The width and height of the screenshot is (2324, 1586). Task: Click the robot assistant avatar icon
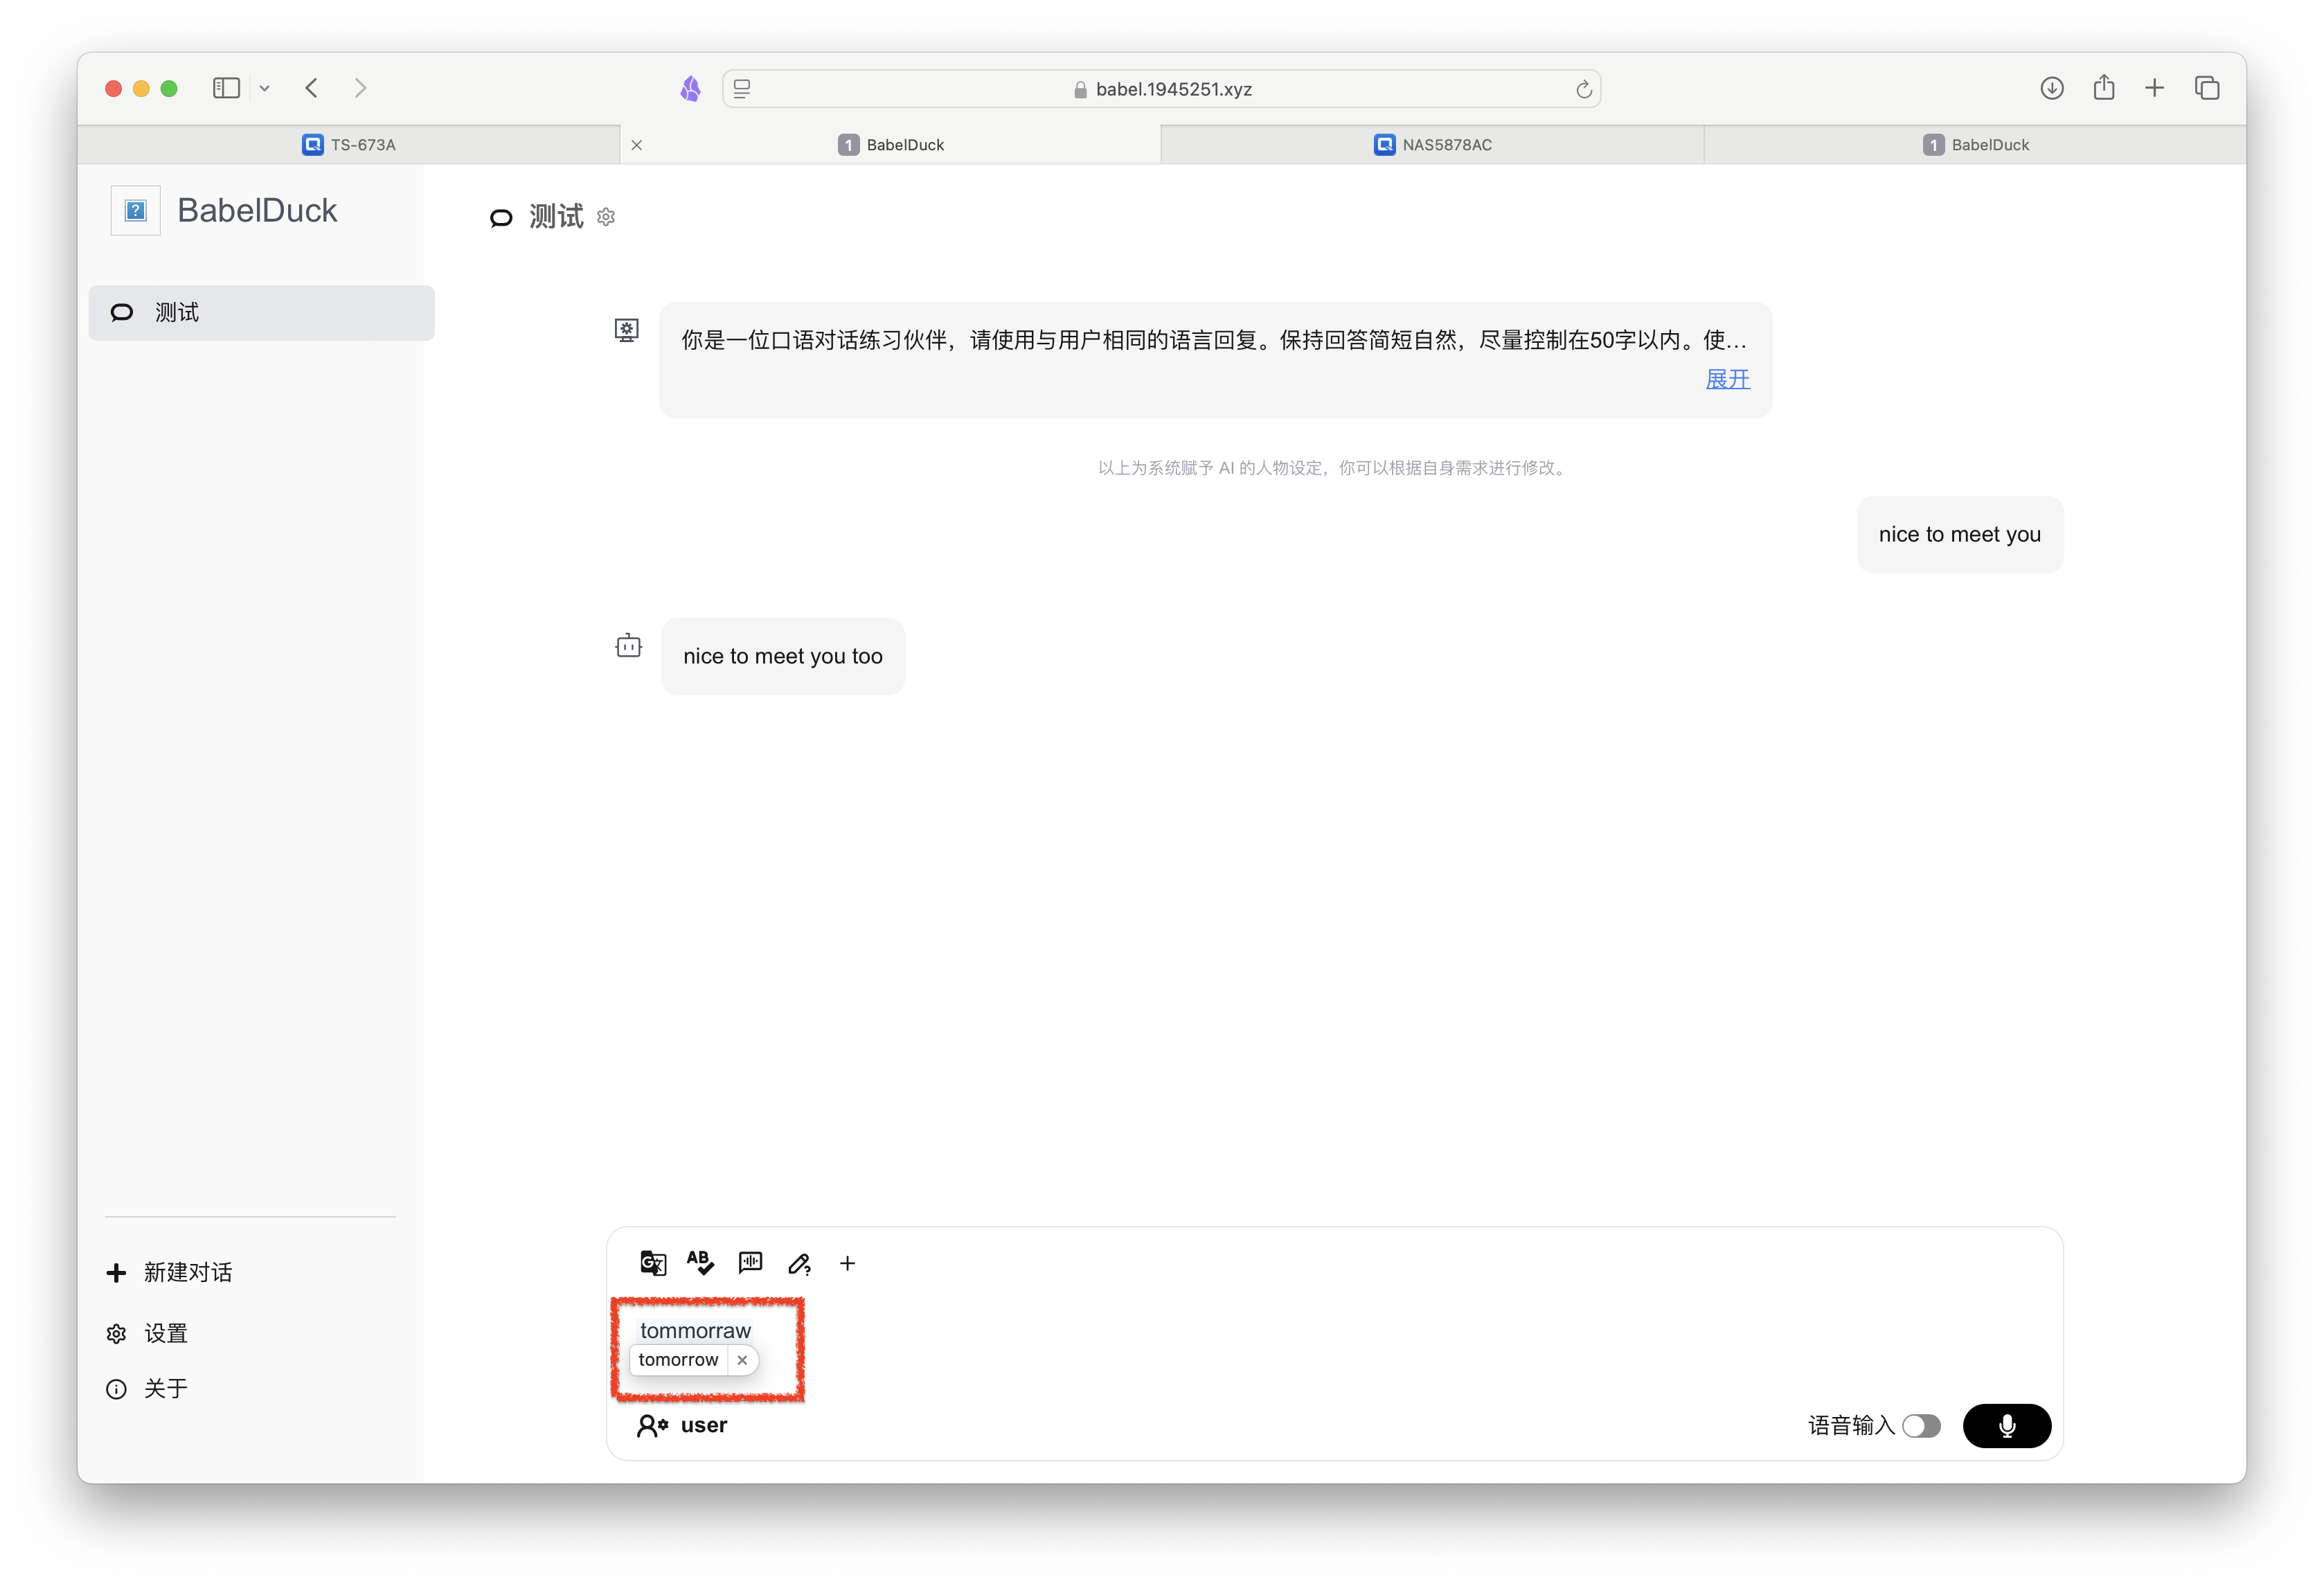pos(628,645)
